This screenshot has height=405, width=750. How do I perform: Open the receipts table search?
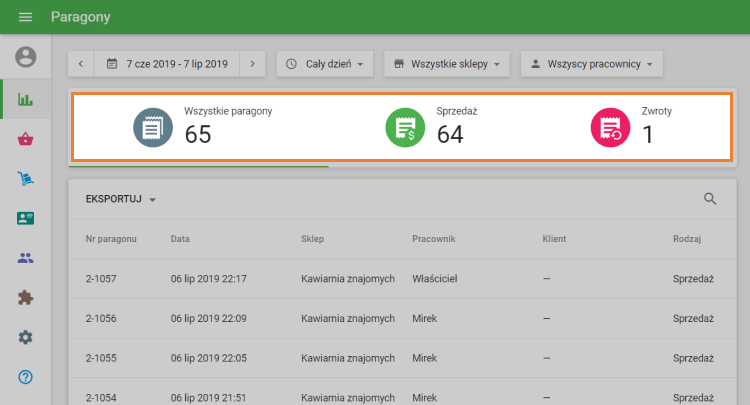pyautogui.click(x=710, y=199)
